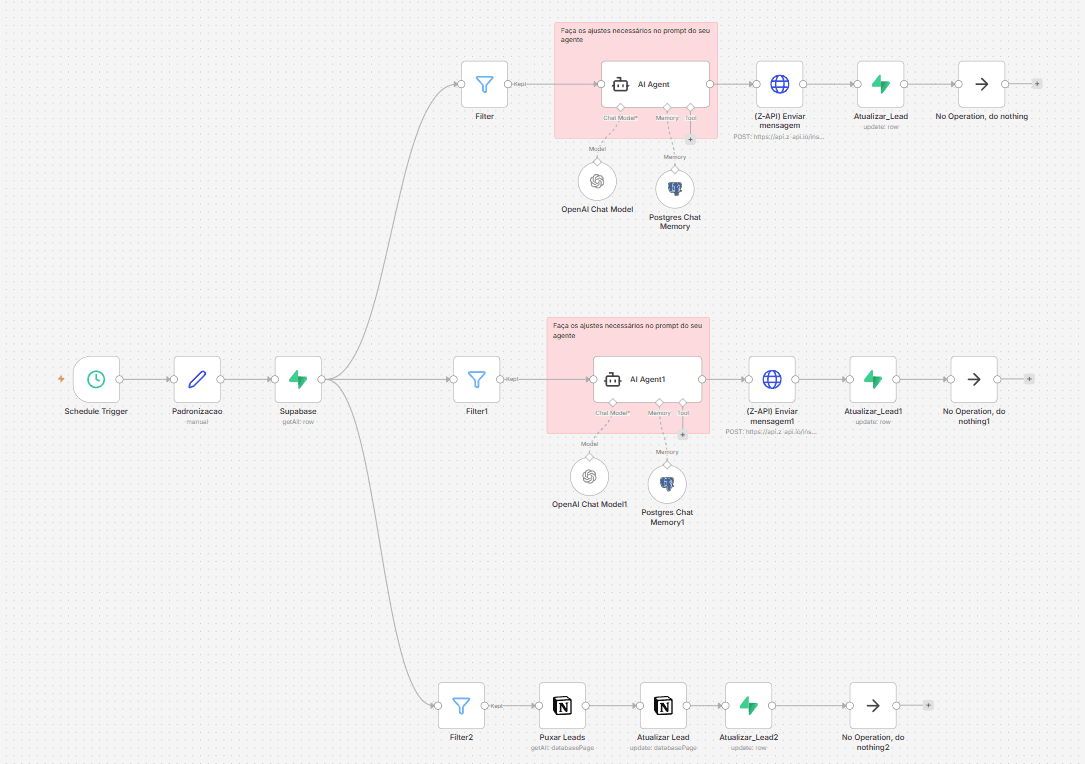Select the Filter1 funnel node
Viewport: 1085px width, 764px height.
(477, 379)
